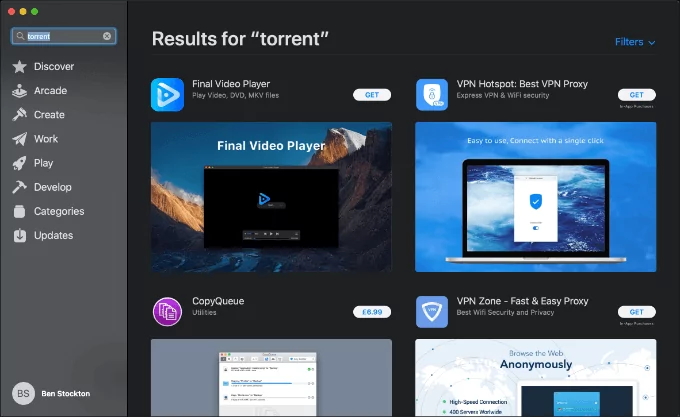Click 'Utilities' label under CopyQueue
This screenshot has height=417, width=680.
pyautogui.click(x=204, y=313)
